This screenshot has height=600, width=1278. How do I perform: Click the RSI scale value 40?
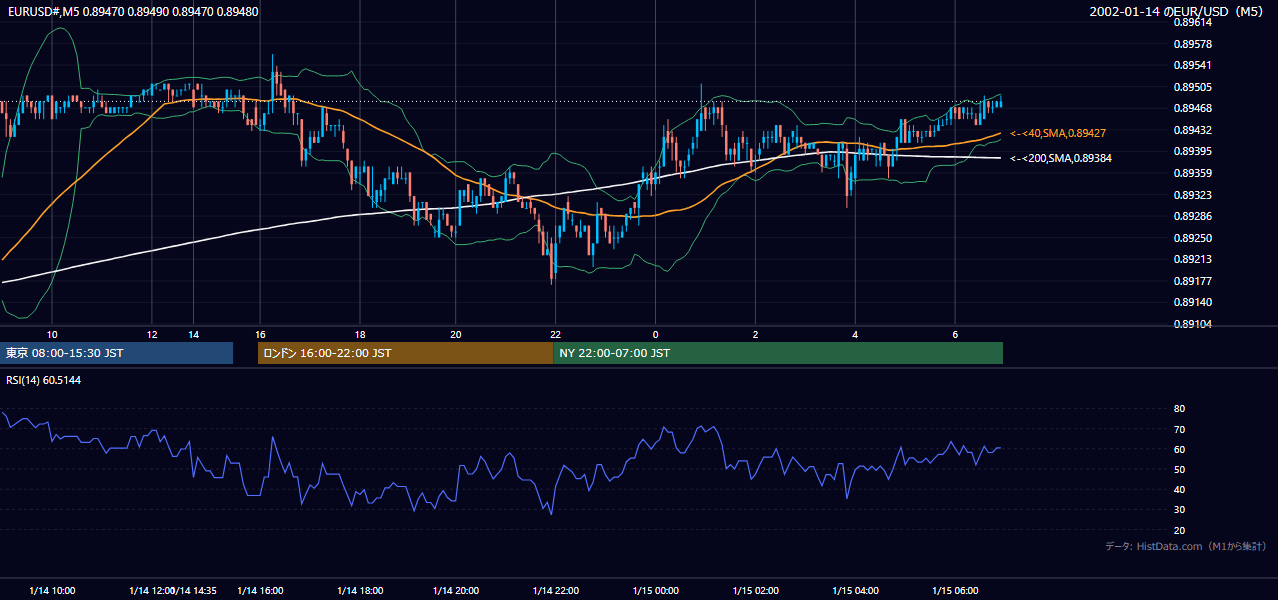point(1179,489)
